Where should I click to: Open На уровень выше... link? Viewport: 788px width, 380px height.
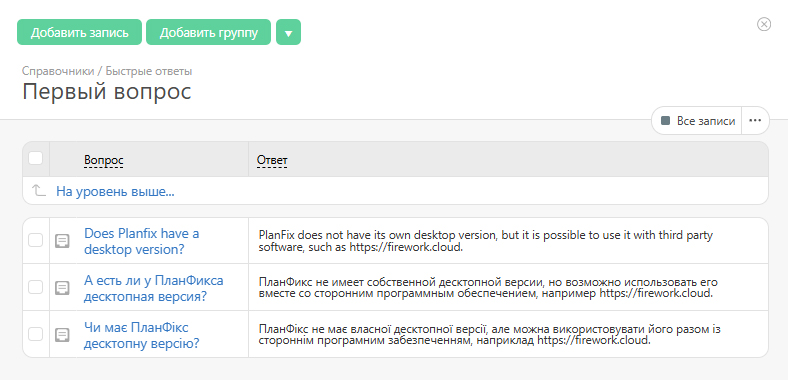[x=115, y=192]
